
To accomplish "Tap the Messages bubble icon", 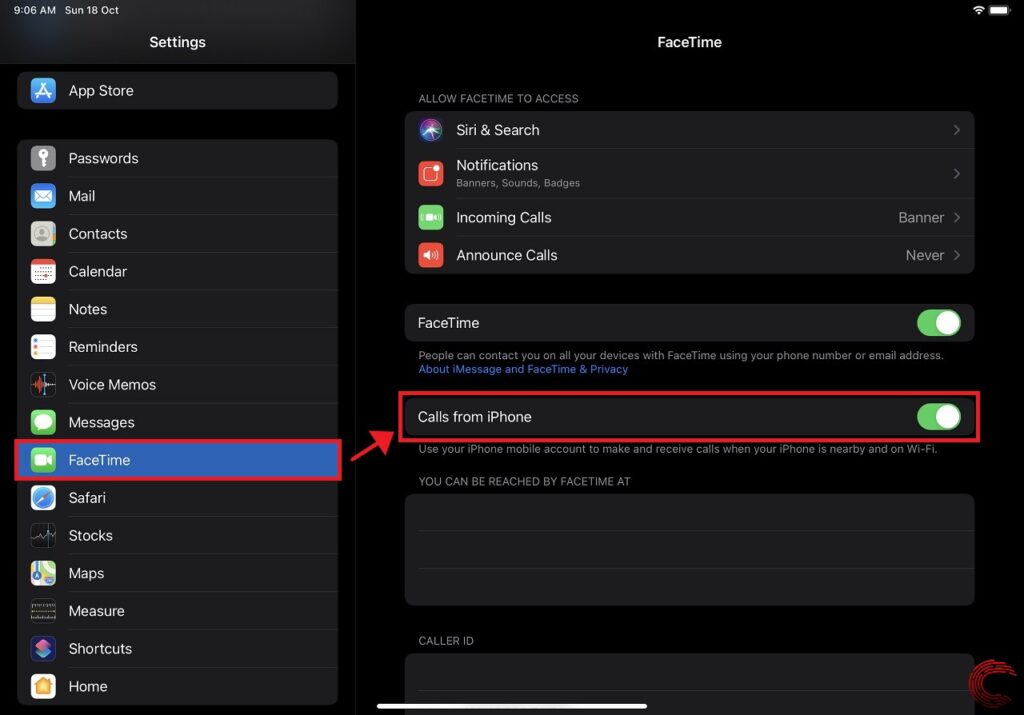I will coord(43,422).
